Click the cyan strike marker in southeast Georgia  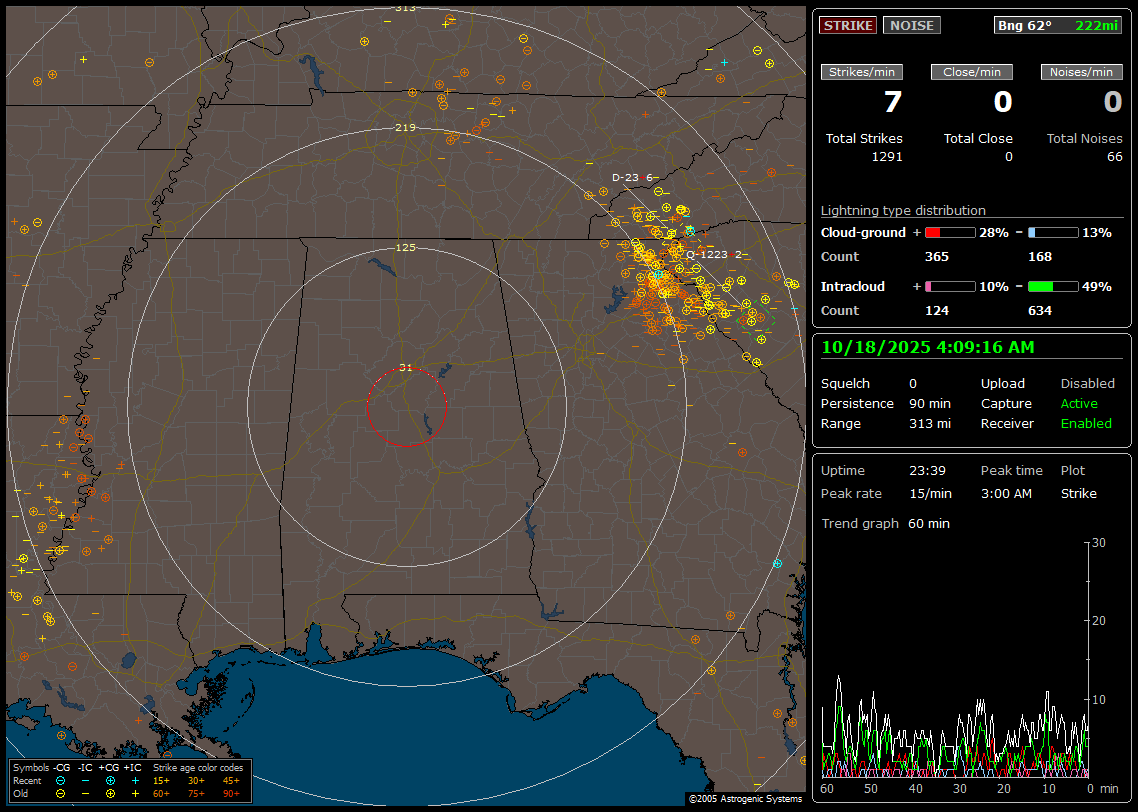point(777,564)
